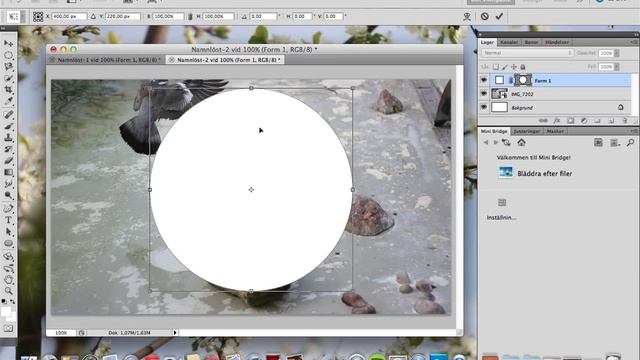This screenshot has width=640, height=360.
Task: Click Inställningar in Mini Bridge
Action: pyautogui.click(x=502, y=218)
